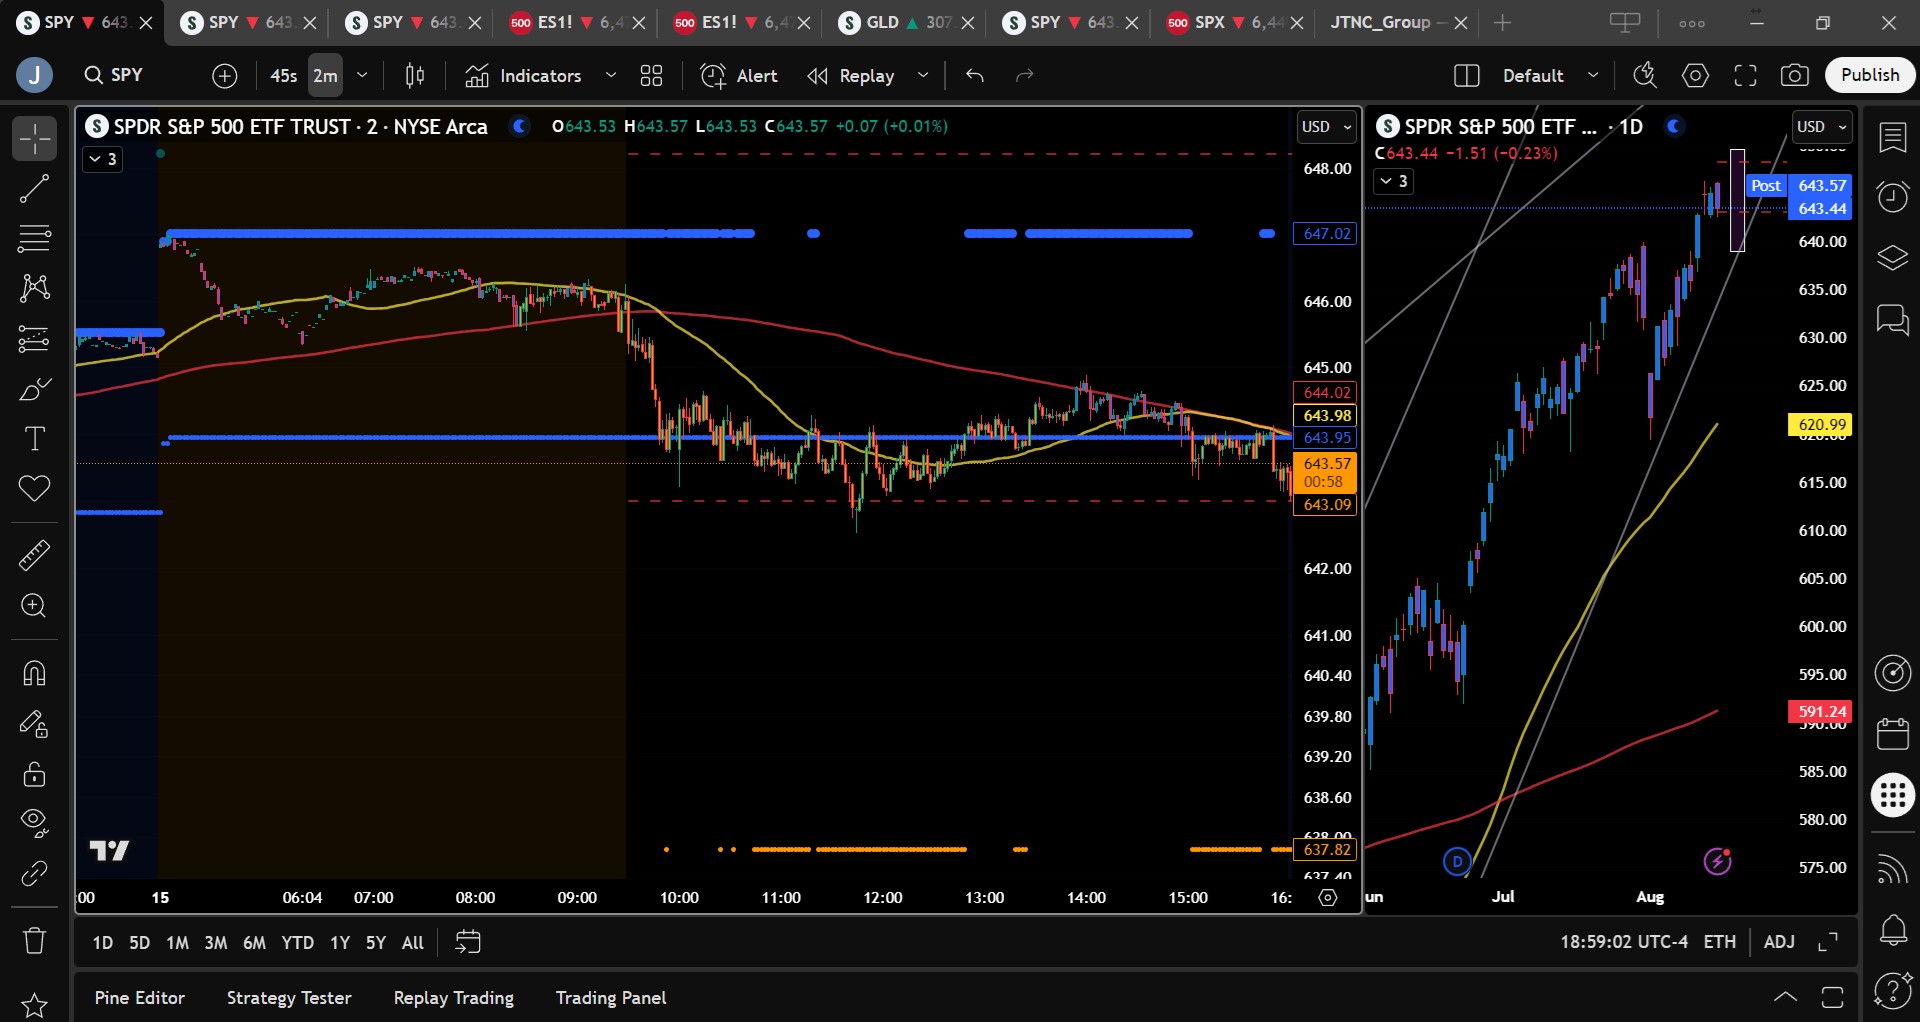This screenshot has width=1920, height=1022.
Task: Remove drawings with the trash icon
Action: click(34, 940)
